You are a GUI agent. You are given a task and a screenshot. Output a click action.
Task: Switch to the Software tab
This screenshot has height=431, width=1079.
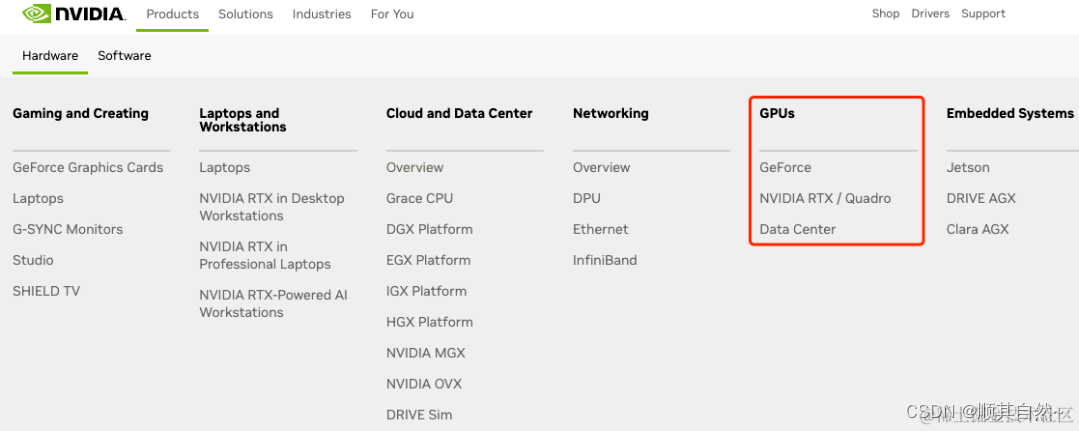pos(124,56)
